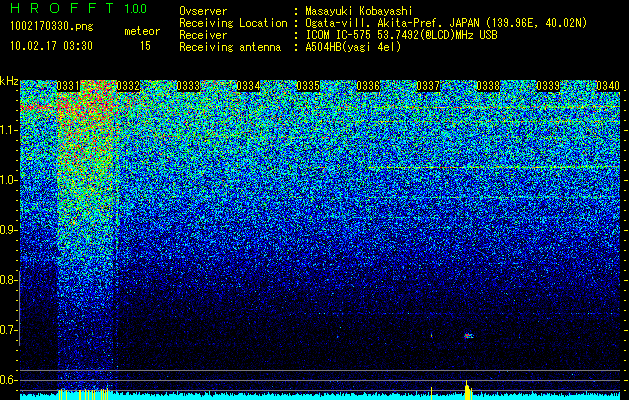Screen dimensions: 629x400
Task: Click the kHz axis unit label
Action: [x=9, y=81]
